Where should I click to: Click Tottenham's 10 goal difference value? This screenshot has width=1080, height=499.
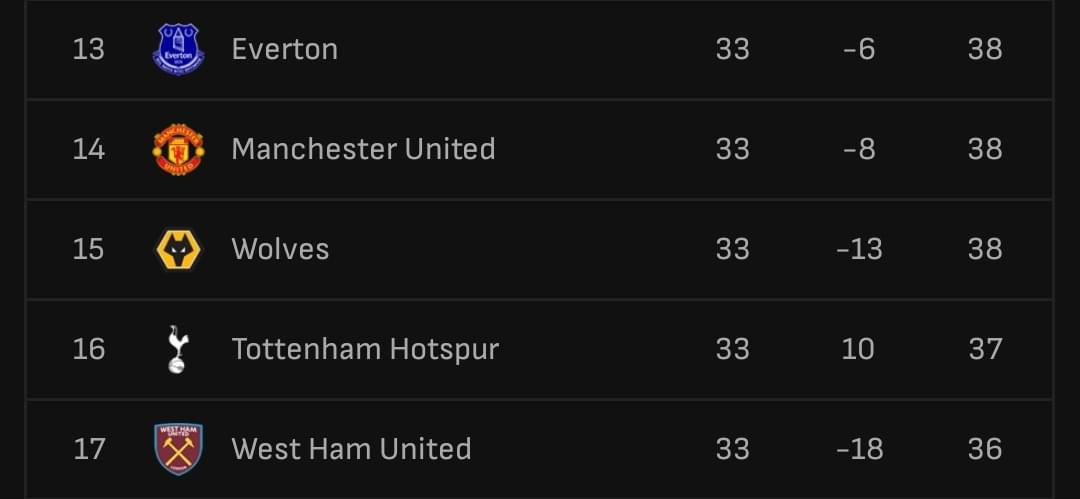coord(858,349)
